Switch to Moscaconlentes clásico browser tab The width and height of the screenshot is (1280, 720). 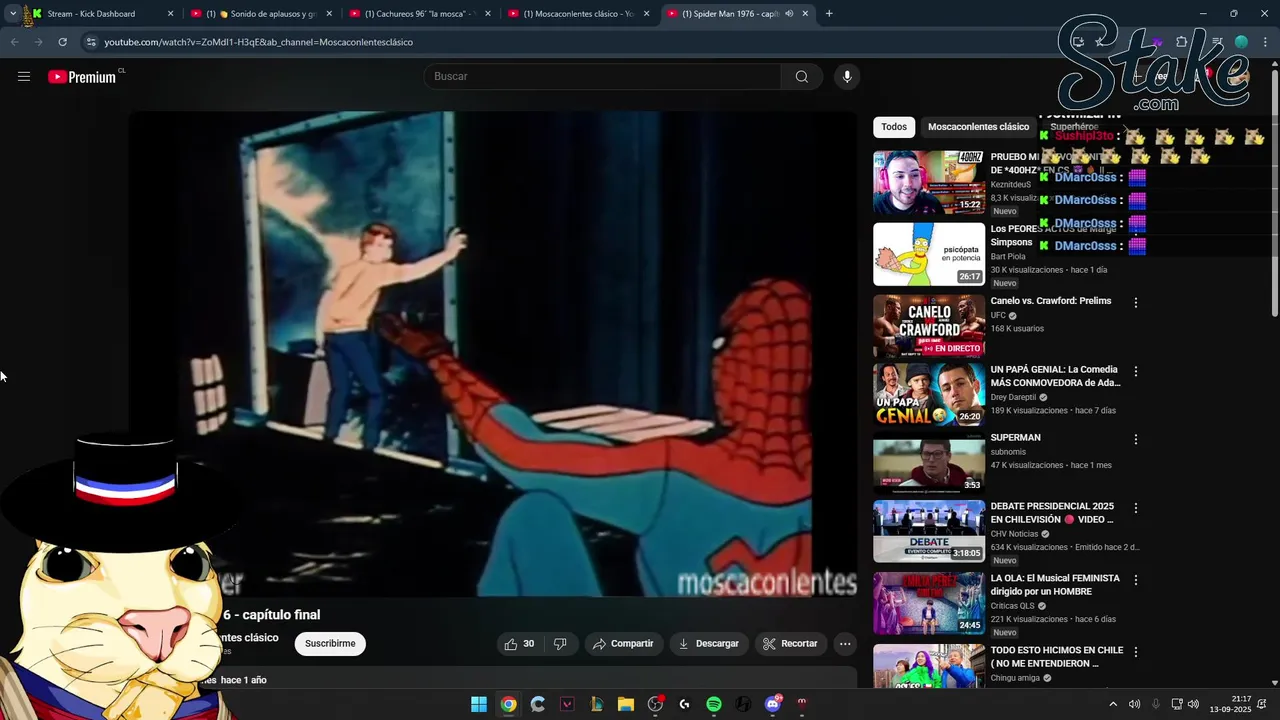click(578, 14)
